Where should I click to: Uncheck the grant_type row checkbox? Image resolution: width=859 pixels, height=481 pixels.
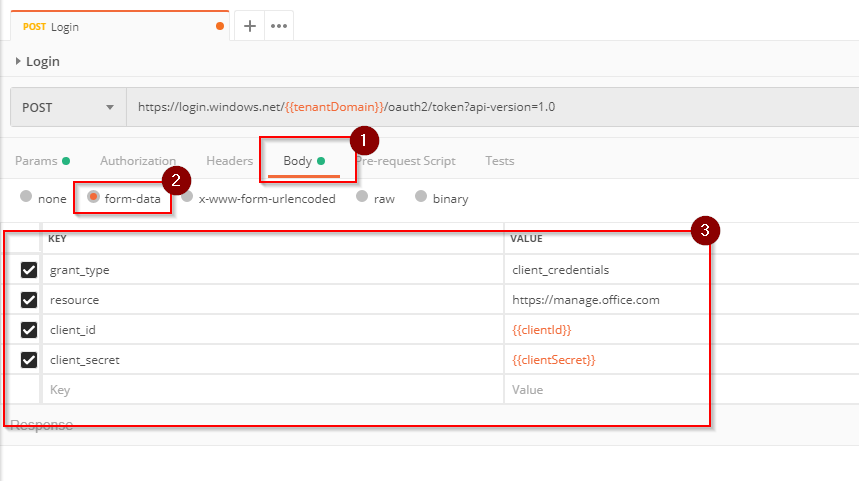click(x=29, y=270)
